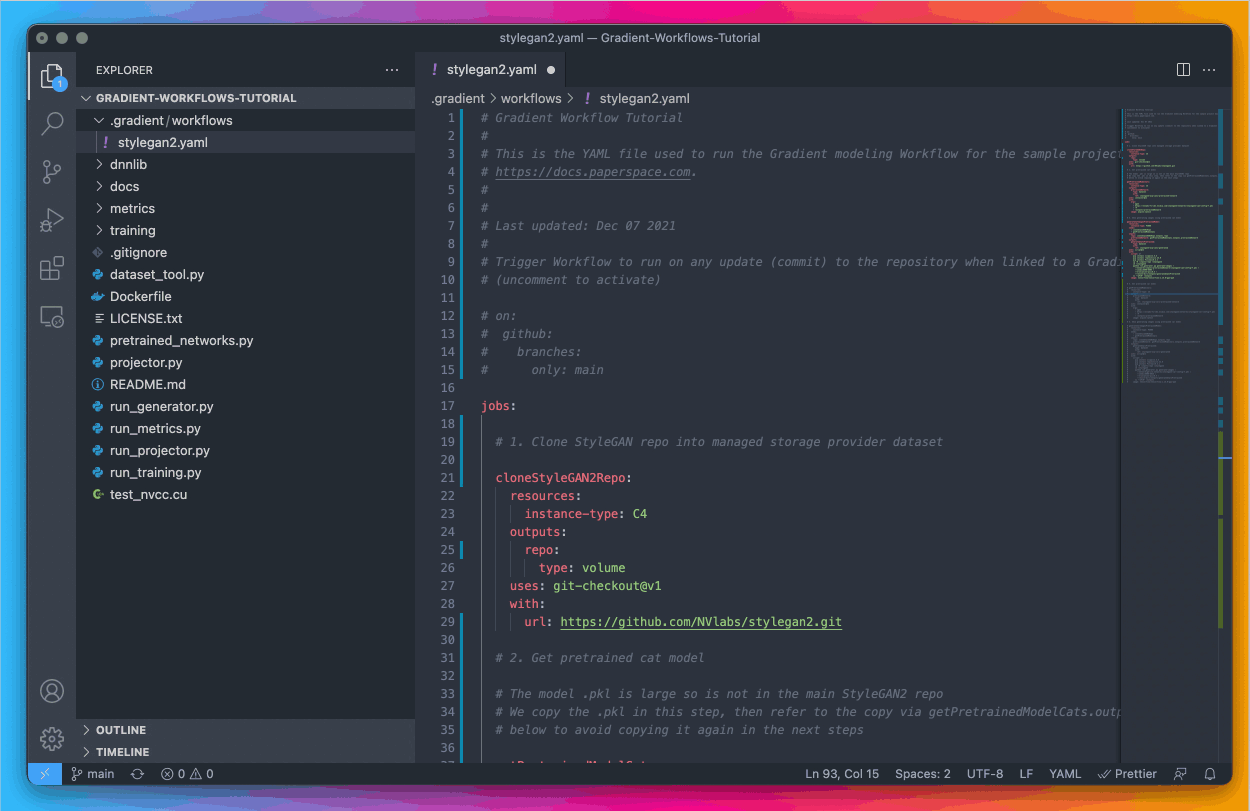This screenshot has width=1250, height=811.
Task: Open LICENSE.txt
Action: pos(246,318)
